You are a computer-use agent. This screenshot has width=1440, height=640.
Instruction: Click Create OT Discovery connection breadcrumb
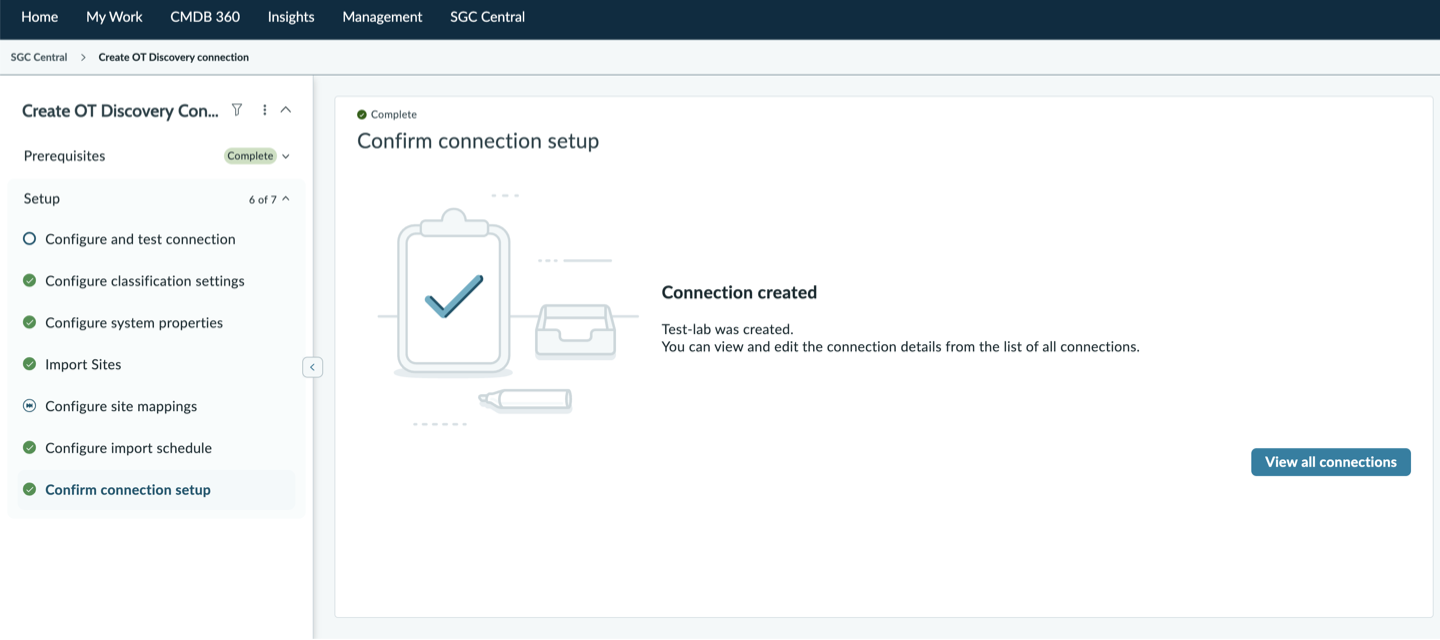(174, 57)
